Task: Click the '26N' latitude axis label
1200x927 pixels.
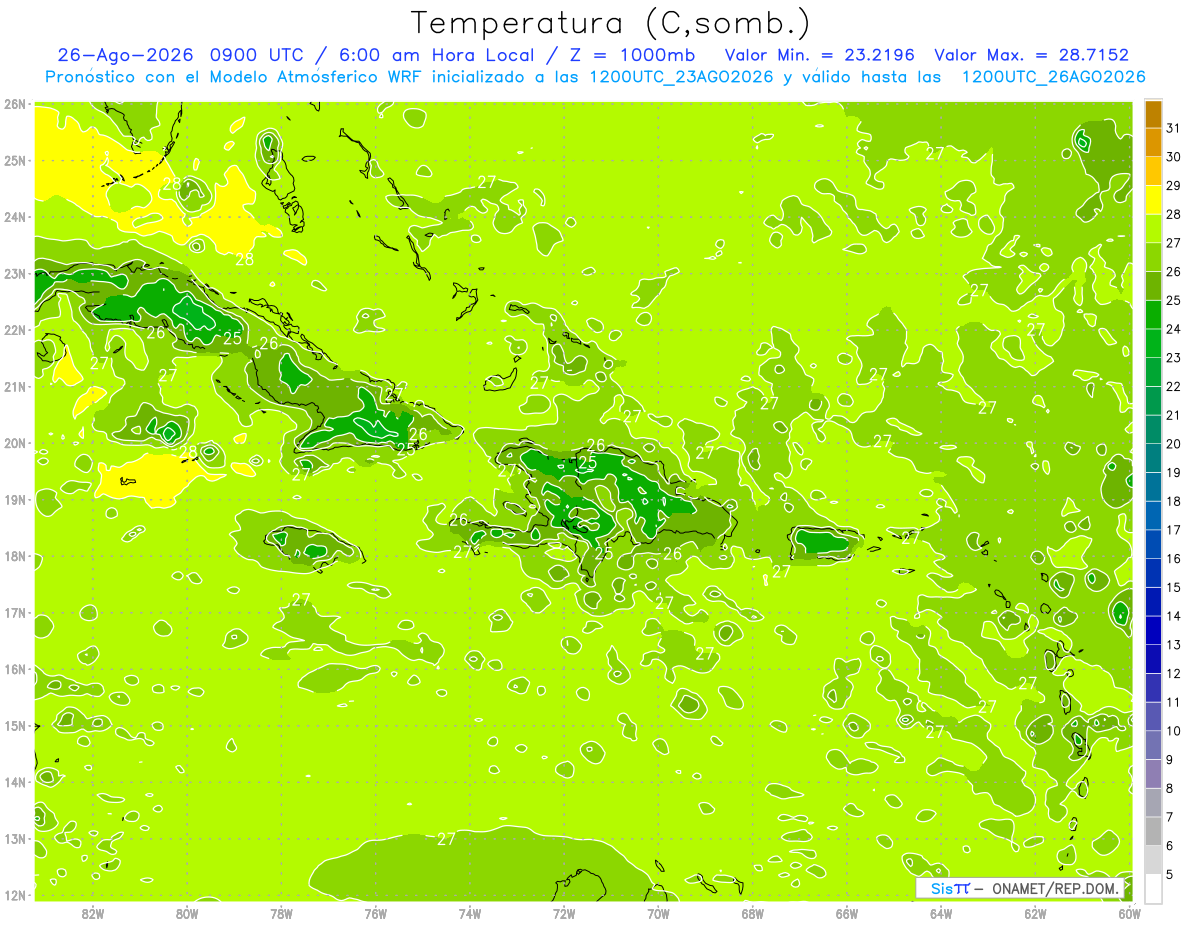Action: coord(15,104)
